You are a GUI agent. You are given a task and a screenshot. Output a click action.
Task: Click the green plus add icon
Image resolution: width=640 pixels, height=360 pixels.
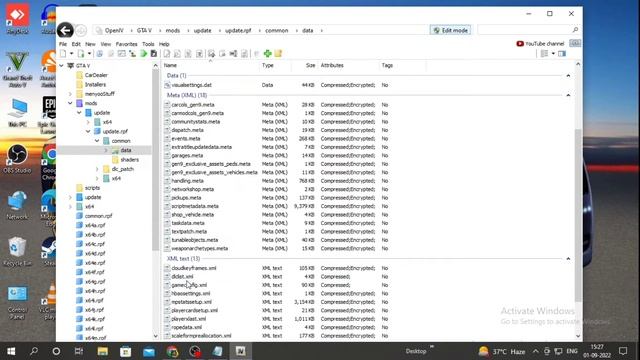pyautogui.click(x=267, y=53)
